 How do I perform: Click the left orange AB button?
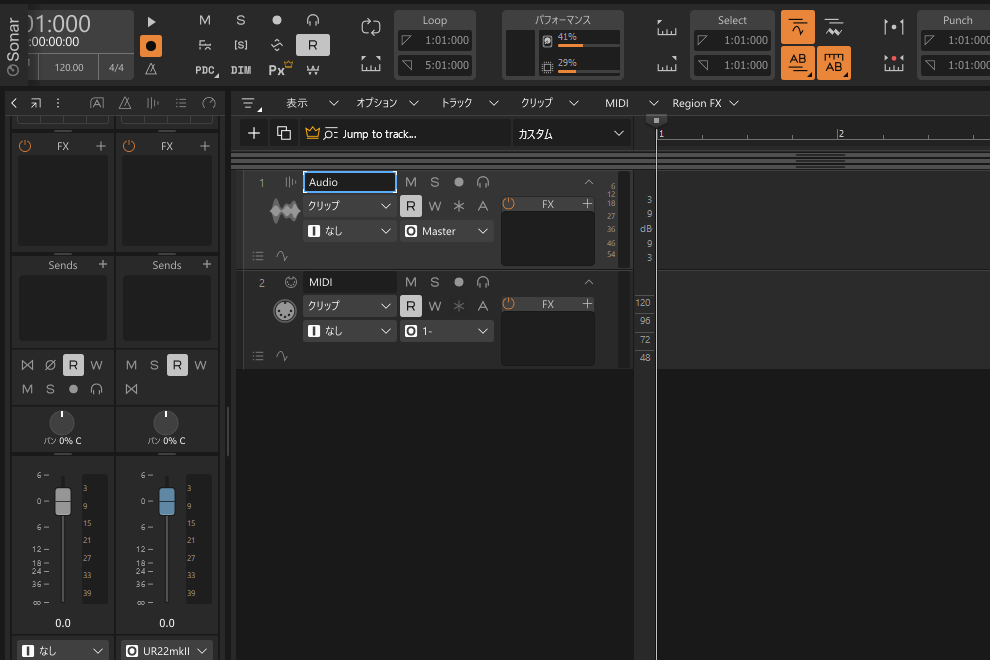(x=797, y=63)
